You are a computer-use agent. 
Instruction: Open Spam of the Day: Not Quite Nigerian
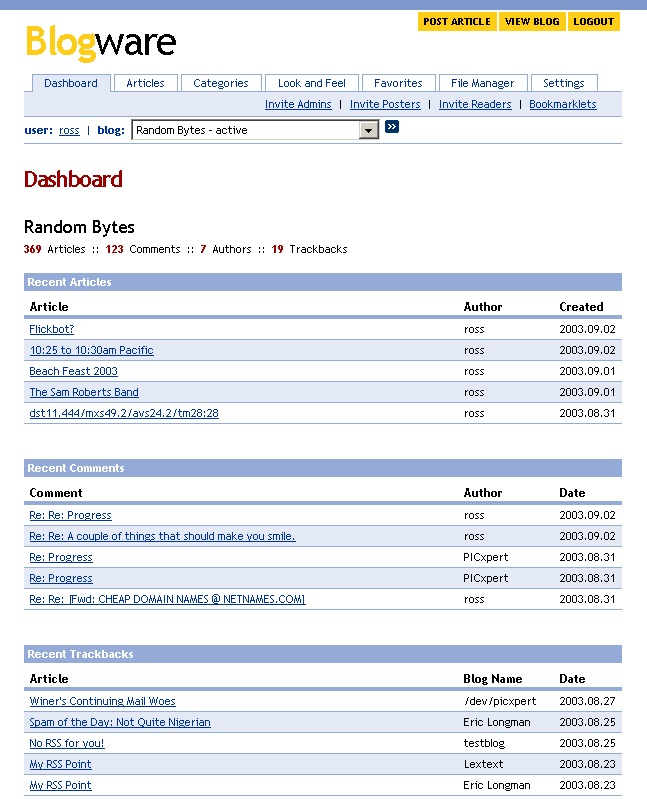coord(120,722)
